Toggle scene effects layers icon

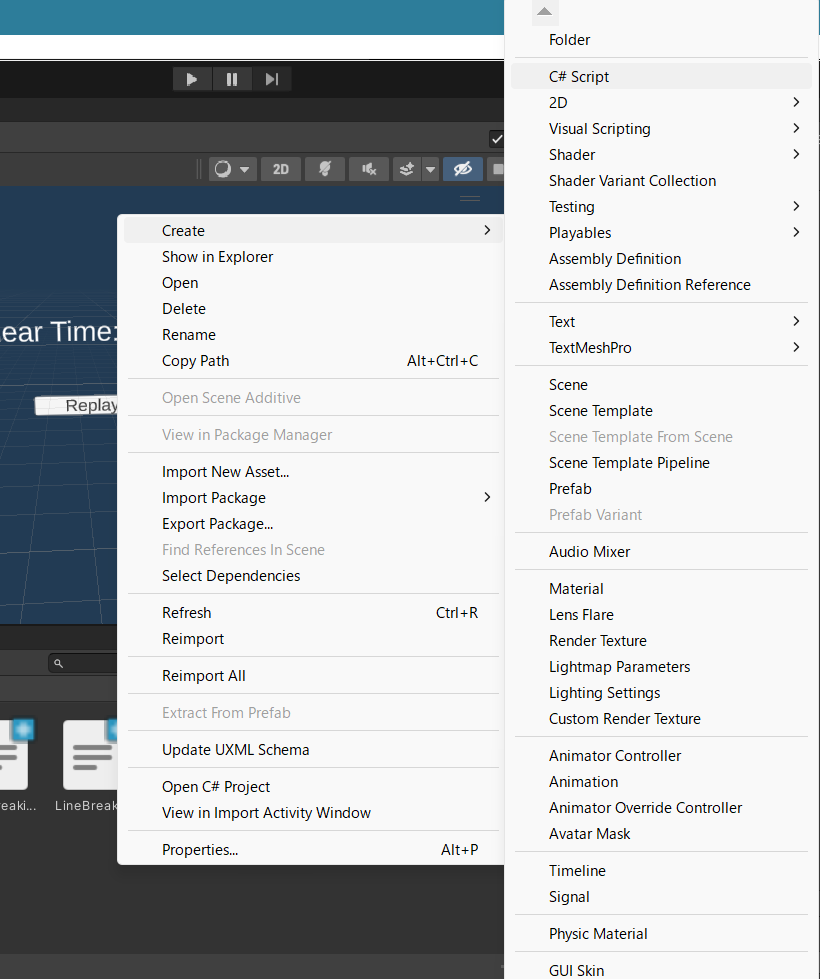point(406,169)
